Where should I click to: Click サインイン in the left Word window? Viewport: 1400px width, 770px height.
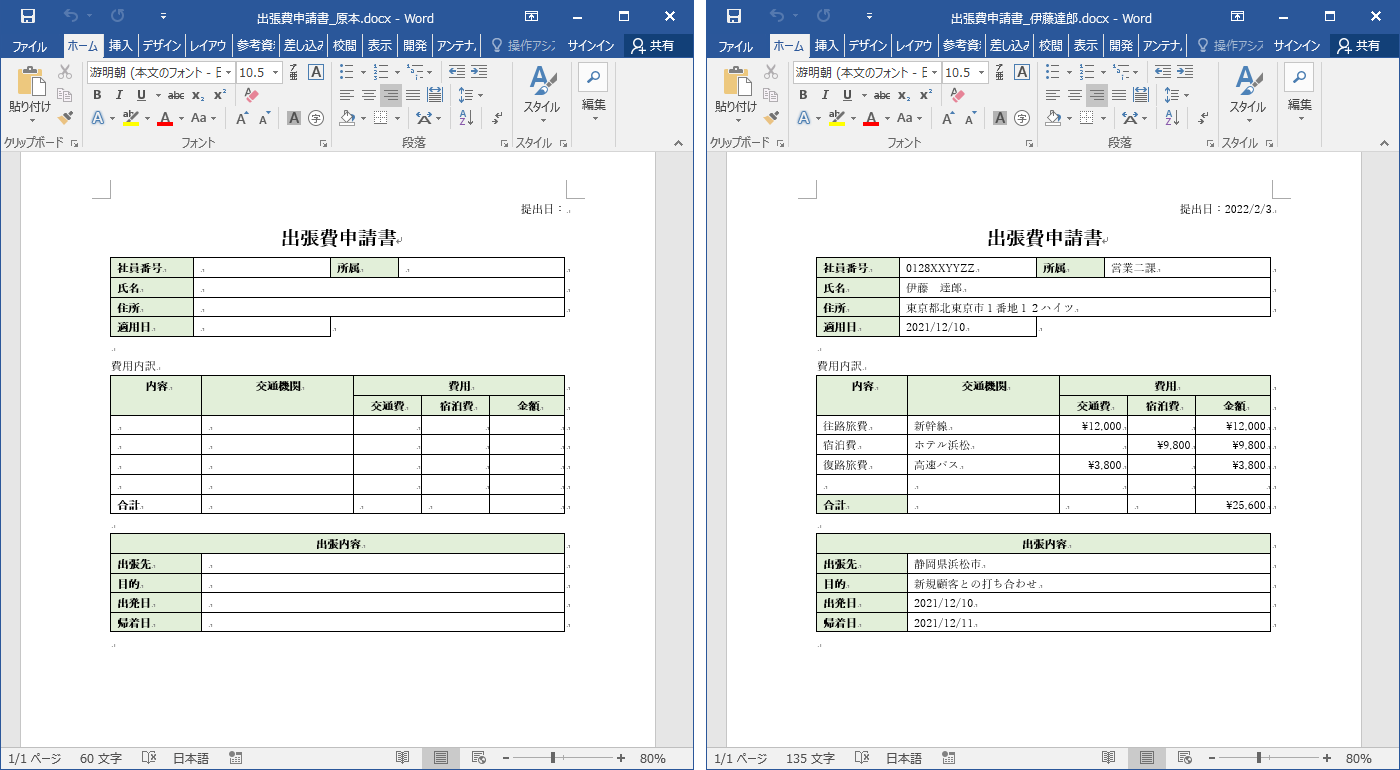click(x=591, y=46)
